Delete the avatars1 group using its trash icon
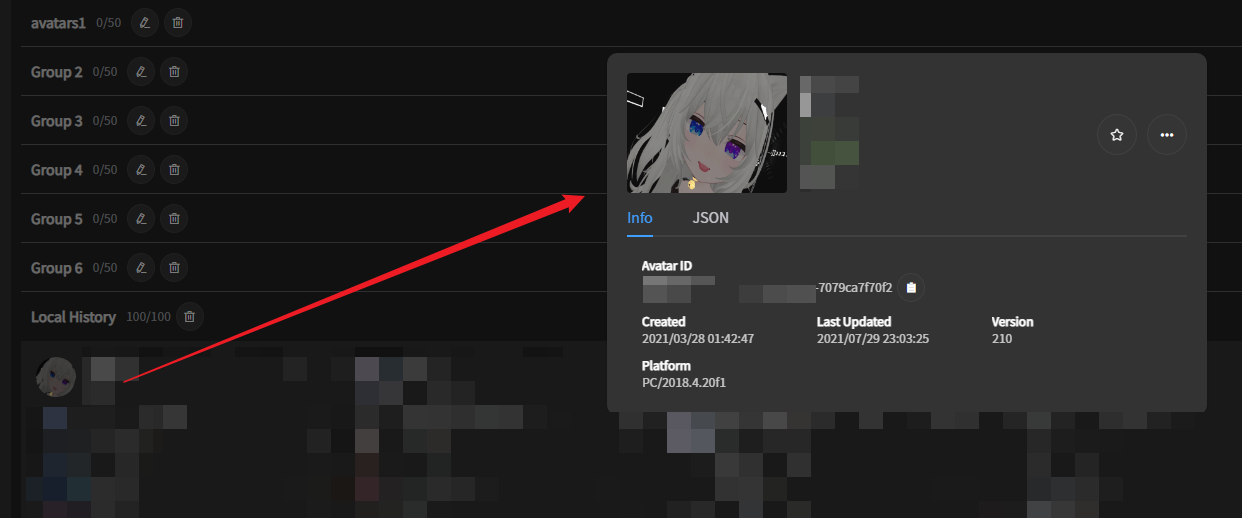 pyautogui.click(x=178, y=22)
